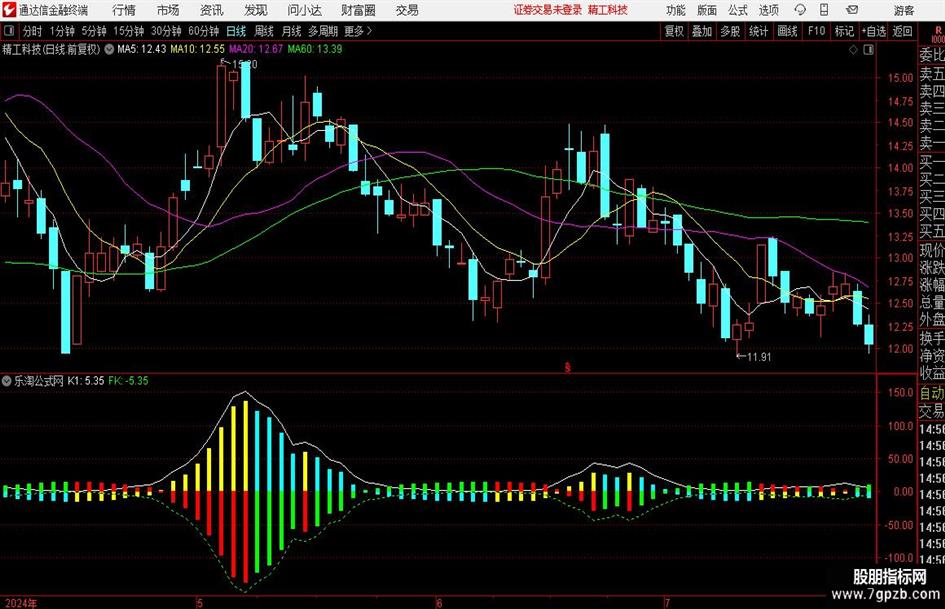Screen dimensions: 945x609
Task: Switch to 周线 weekly period
Action: [x=264, y=31]
